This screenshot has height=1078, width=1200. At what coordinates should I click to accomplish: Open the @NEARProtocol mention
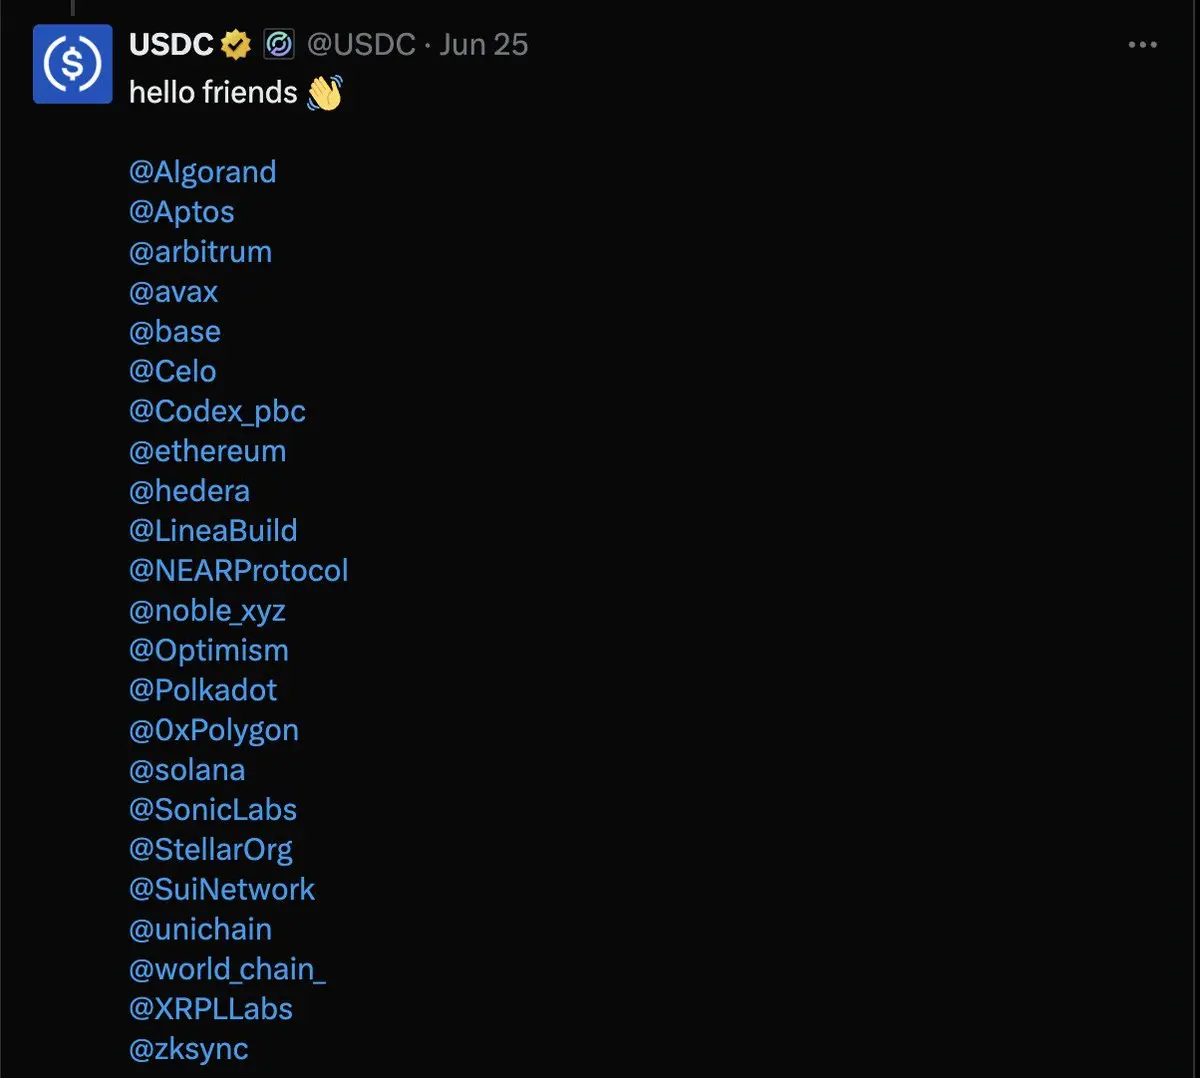tap(239, 571)
